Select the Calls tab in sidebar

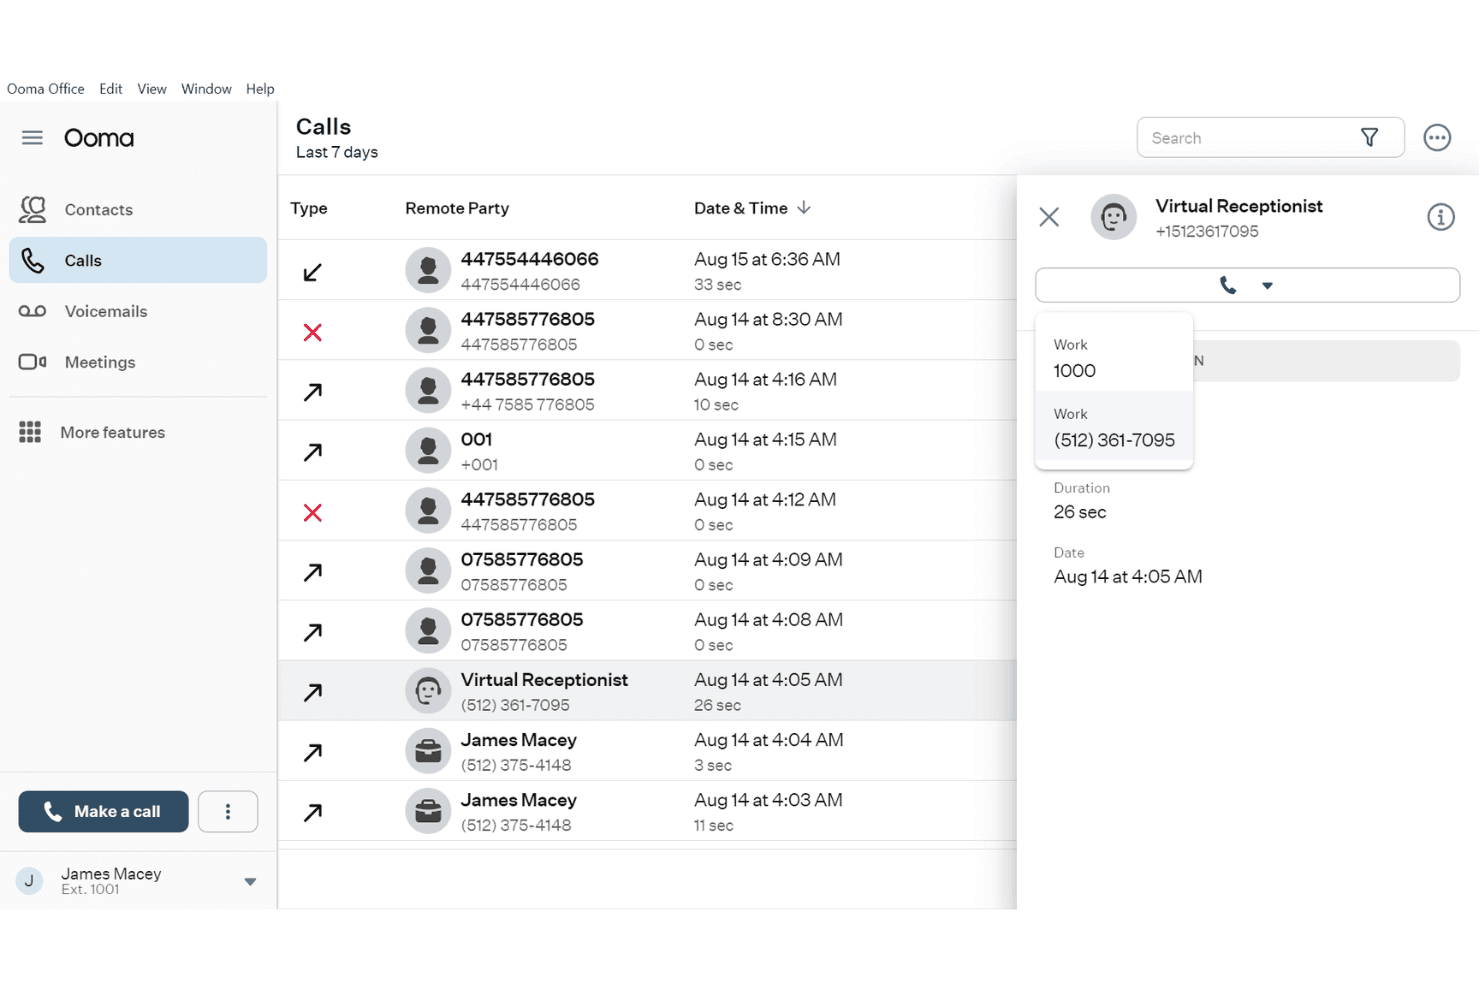(138, 260)
